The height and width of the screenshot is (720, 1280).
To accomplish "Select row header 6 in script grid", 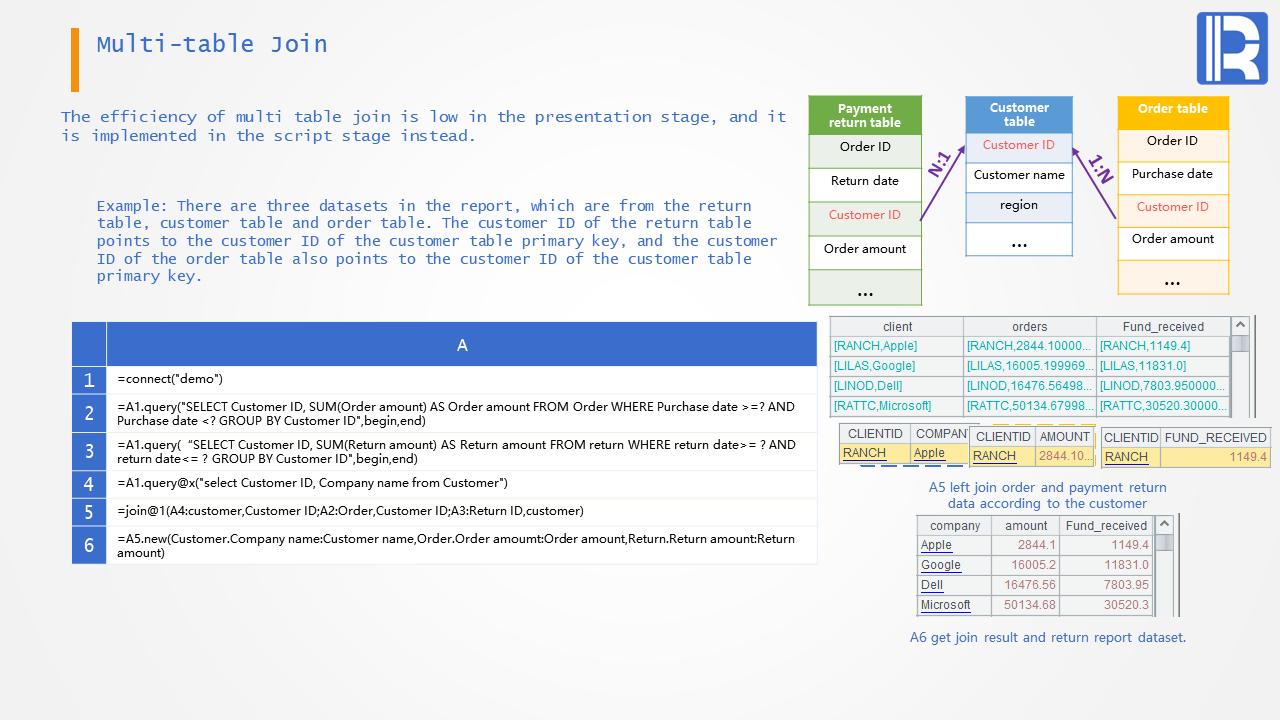I will (x=89, y=545).
